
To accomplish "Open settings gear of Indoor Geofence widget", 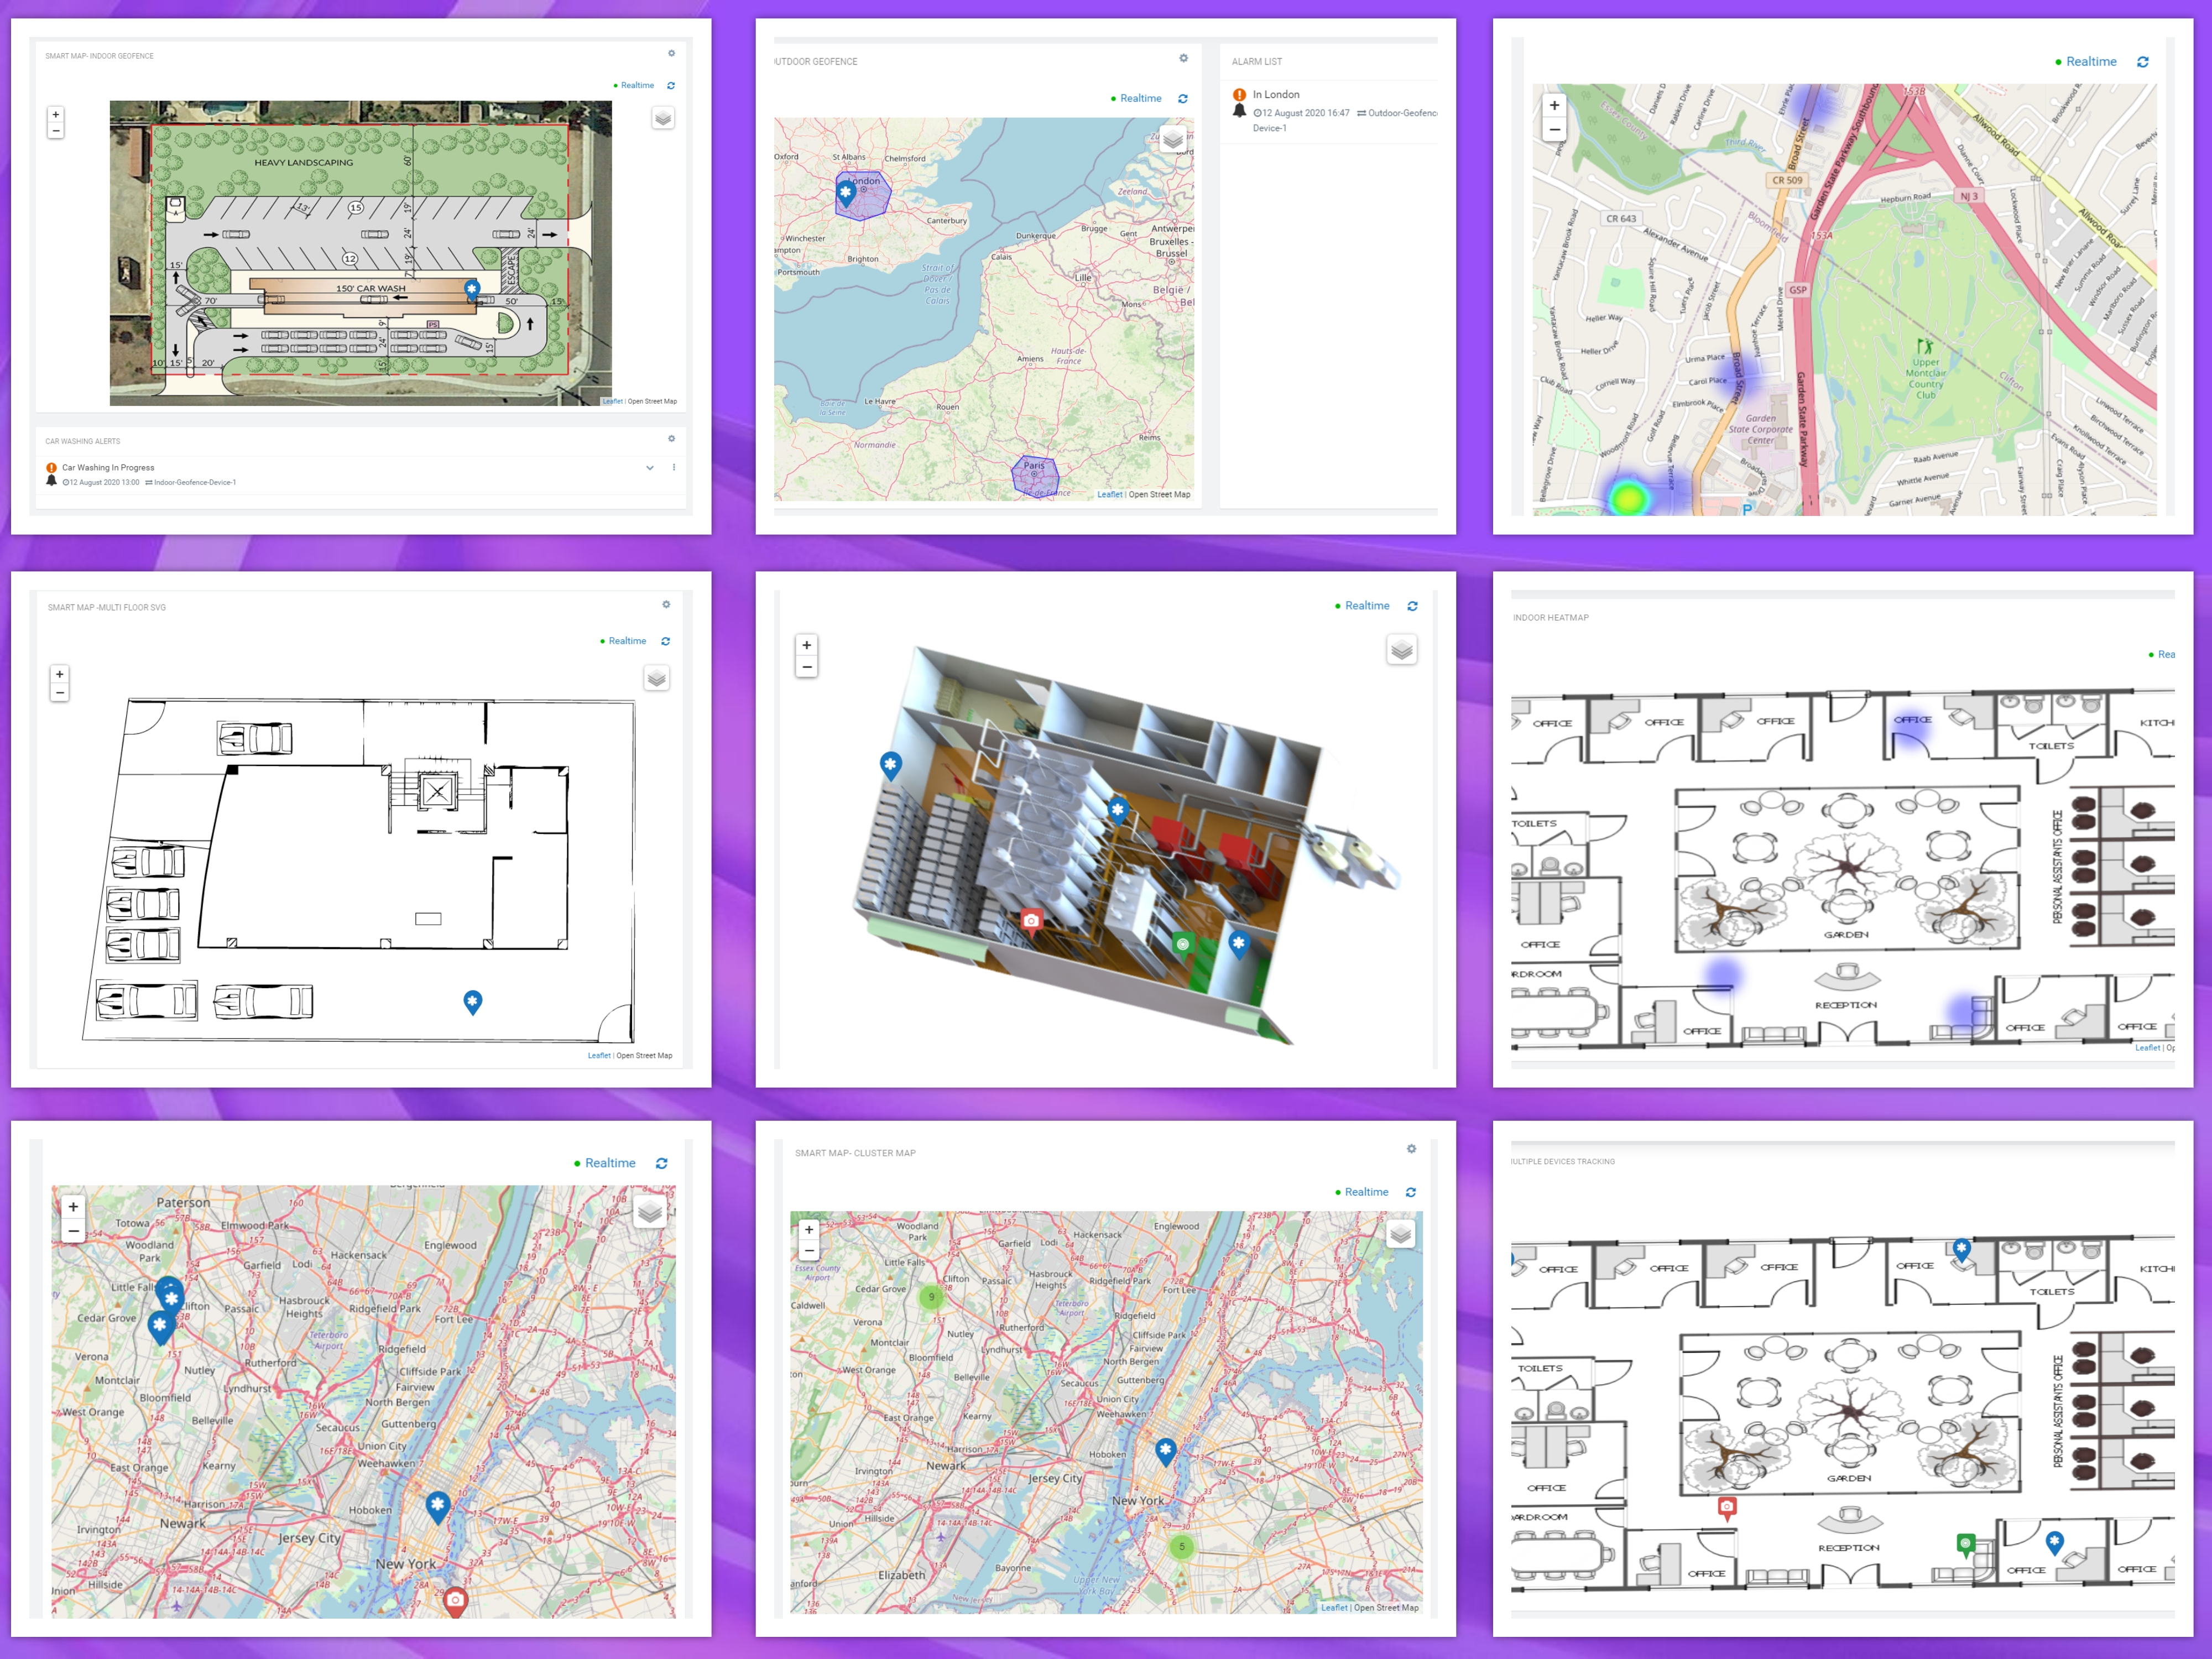I will (x=671, y=54).
